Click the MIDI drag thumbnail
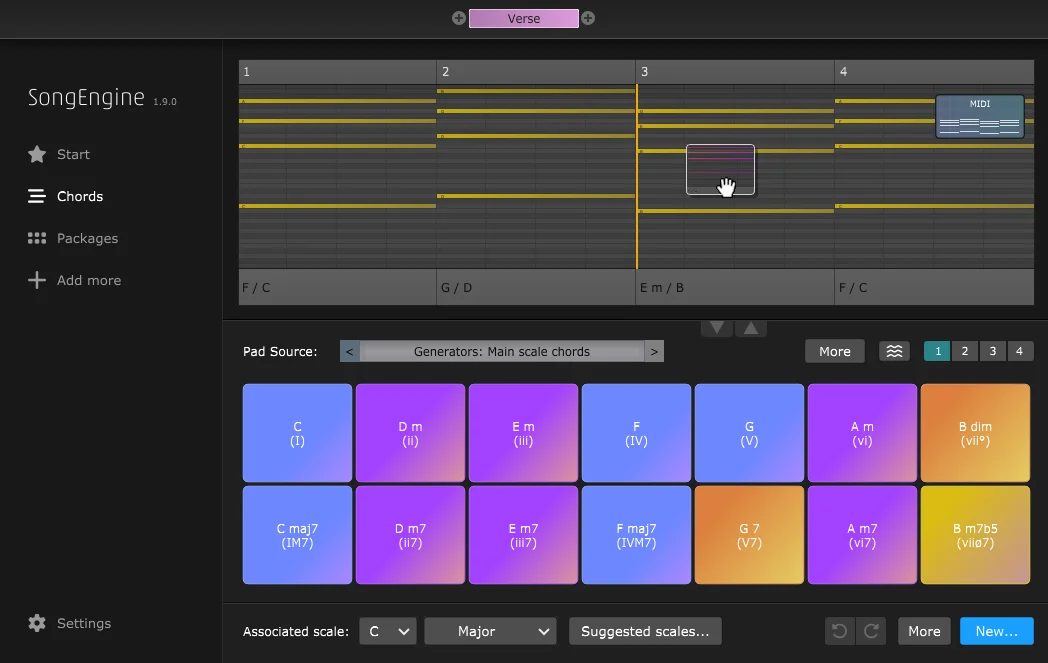 [980, 116]
